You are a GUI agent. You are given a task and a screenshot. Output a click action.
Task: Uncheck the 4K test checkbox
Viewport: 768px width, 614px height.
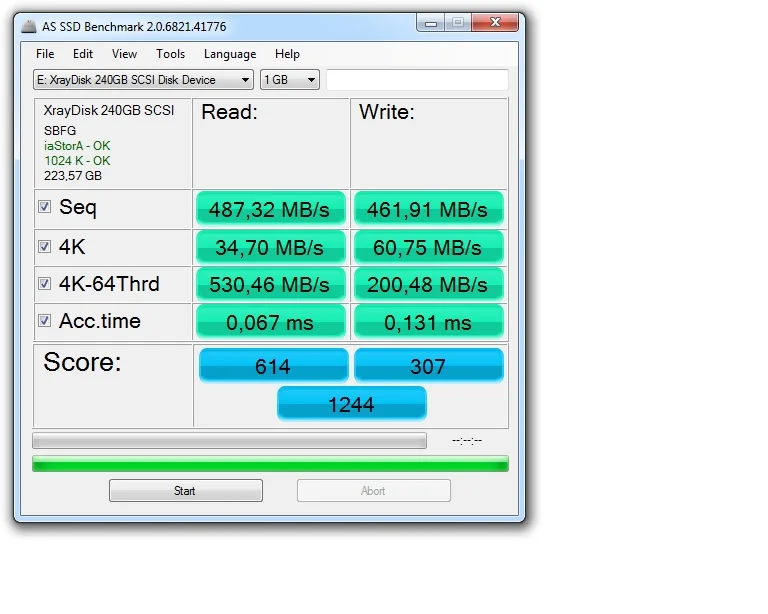(x=45, y=246)
